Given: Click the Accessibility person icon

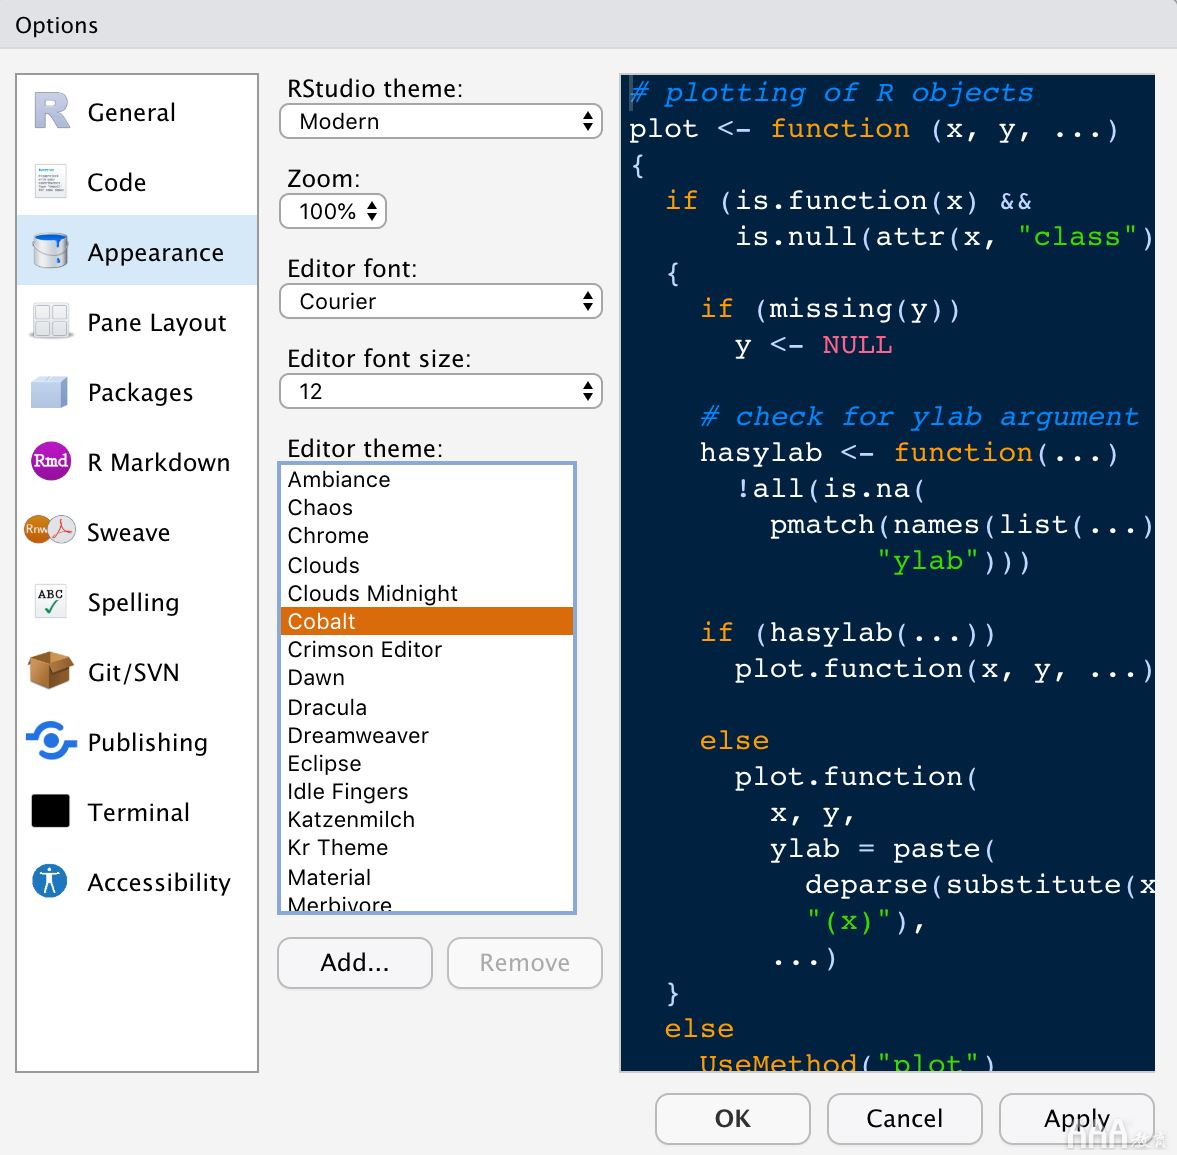Looking at the screenshot, I should (x=50, y=881).
